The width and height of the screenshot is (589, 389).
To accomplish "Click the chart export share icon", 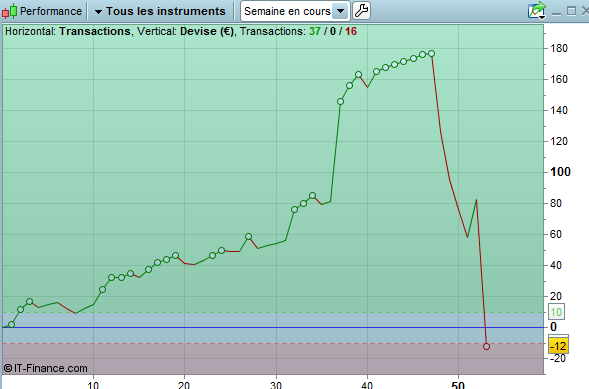I will (537, 10).
